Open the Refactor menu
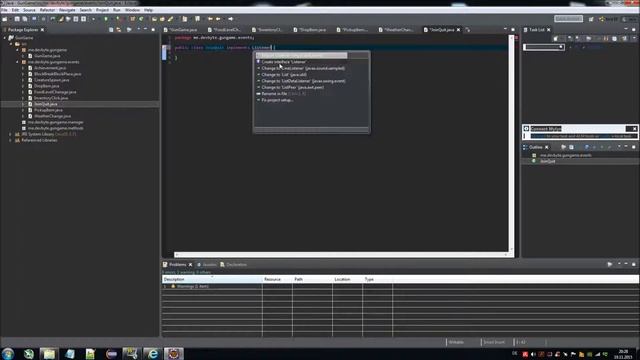Viewport: 640px width, 360px height. (47, 10)
